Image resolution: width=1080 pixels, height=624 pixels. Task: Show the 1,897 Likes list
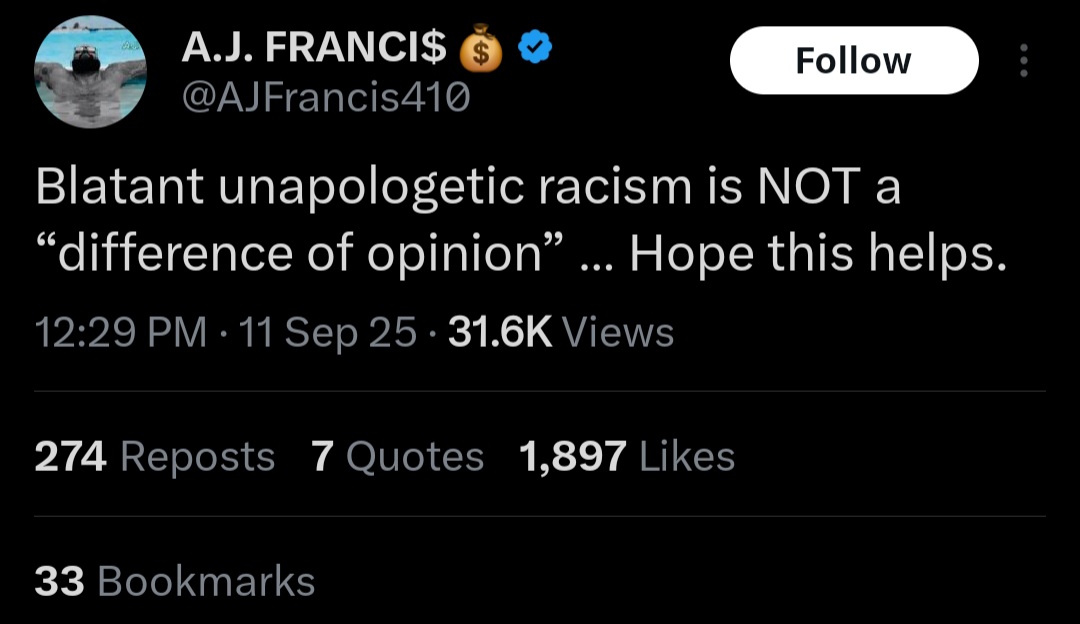pyautogui.click(x=627, y=457)
